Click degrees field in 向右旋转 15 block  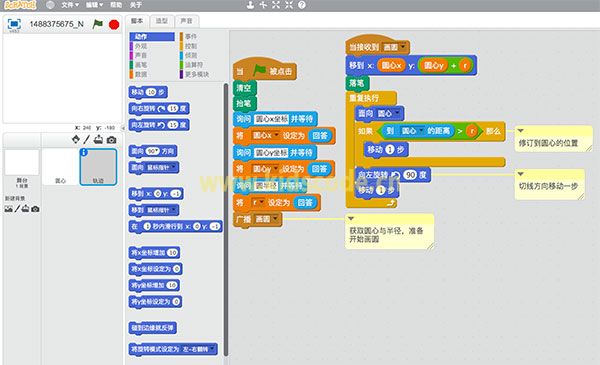tap(173, 109)
